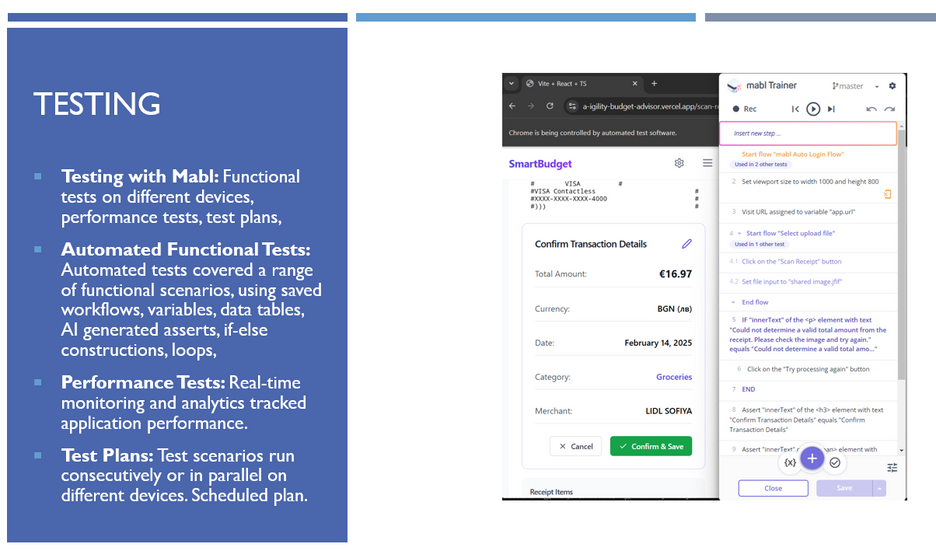Image resolution: width=936 pixels, height=550 pixels.
Task: Open mabl Trainer settings gear
Action: (892, 86)
